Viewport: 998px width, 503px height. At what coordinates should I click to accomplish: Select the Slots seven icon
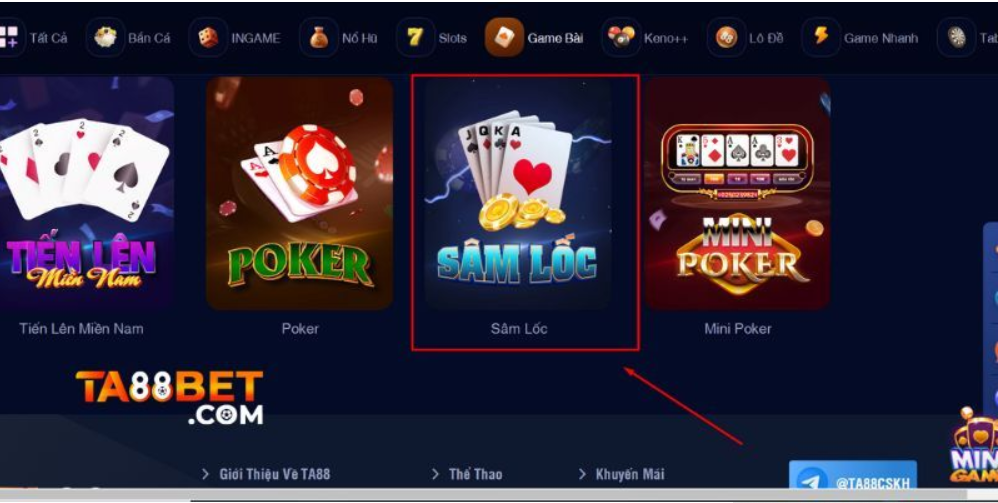coord(415,38)
